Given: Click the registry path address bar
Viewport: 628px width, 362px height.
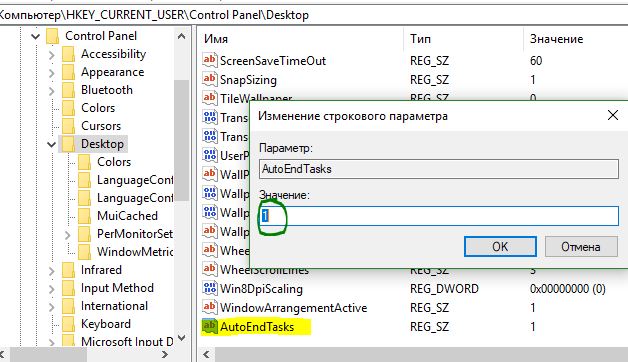Looking at the screenshot, I should click(314, 15).
